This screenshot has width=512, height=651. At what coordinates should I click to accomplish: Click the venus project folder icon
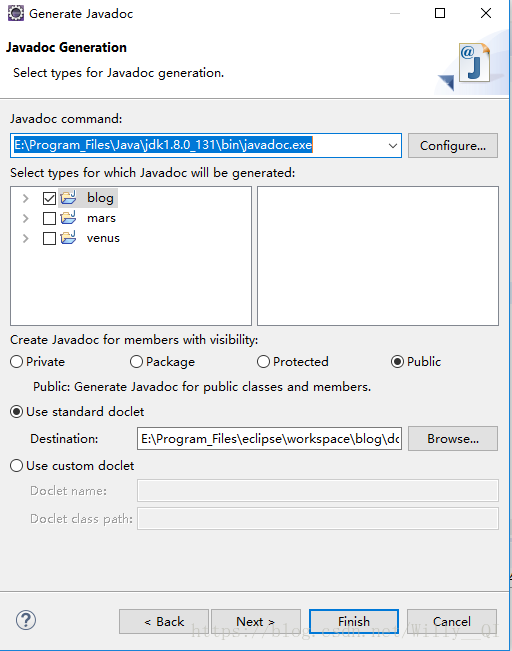click(x=69, y=237)
